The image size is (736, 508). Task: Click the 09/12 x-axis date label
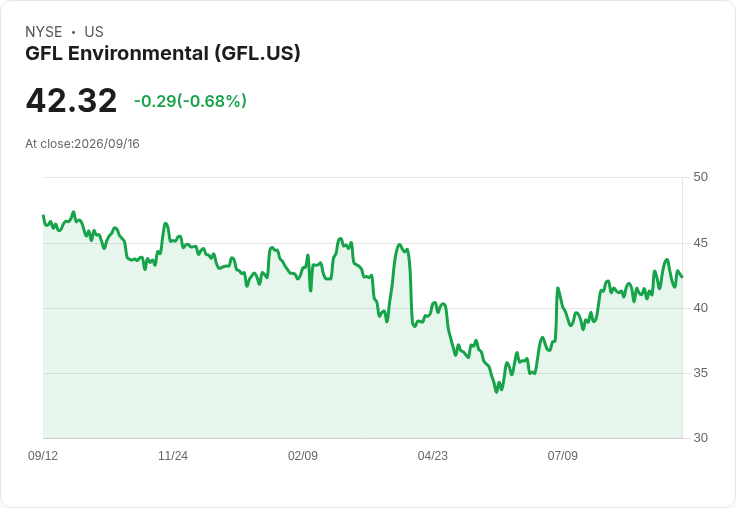43,455
